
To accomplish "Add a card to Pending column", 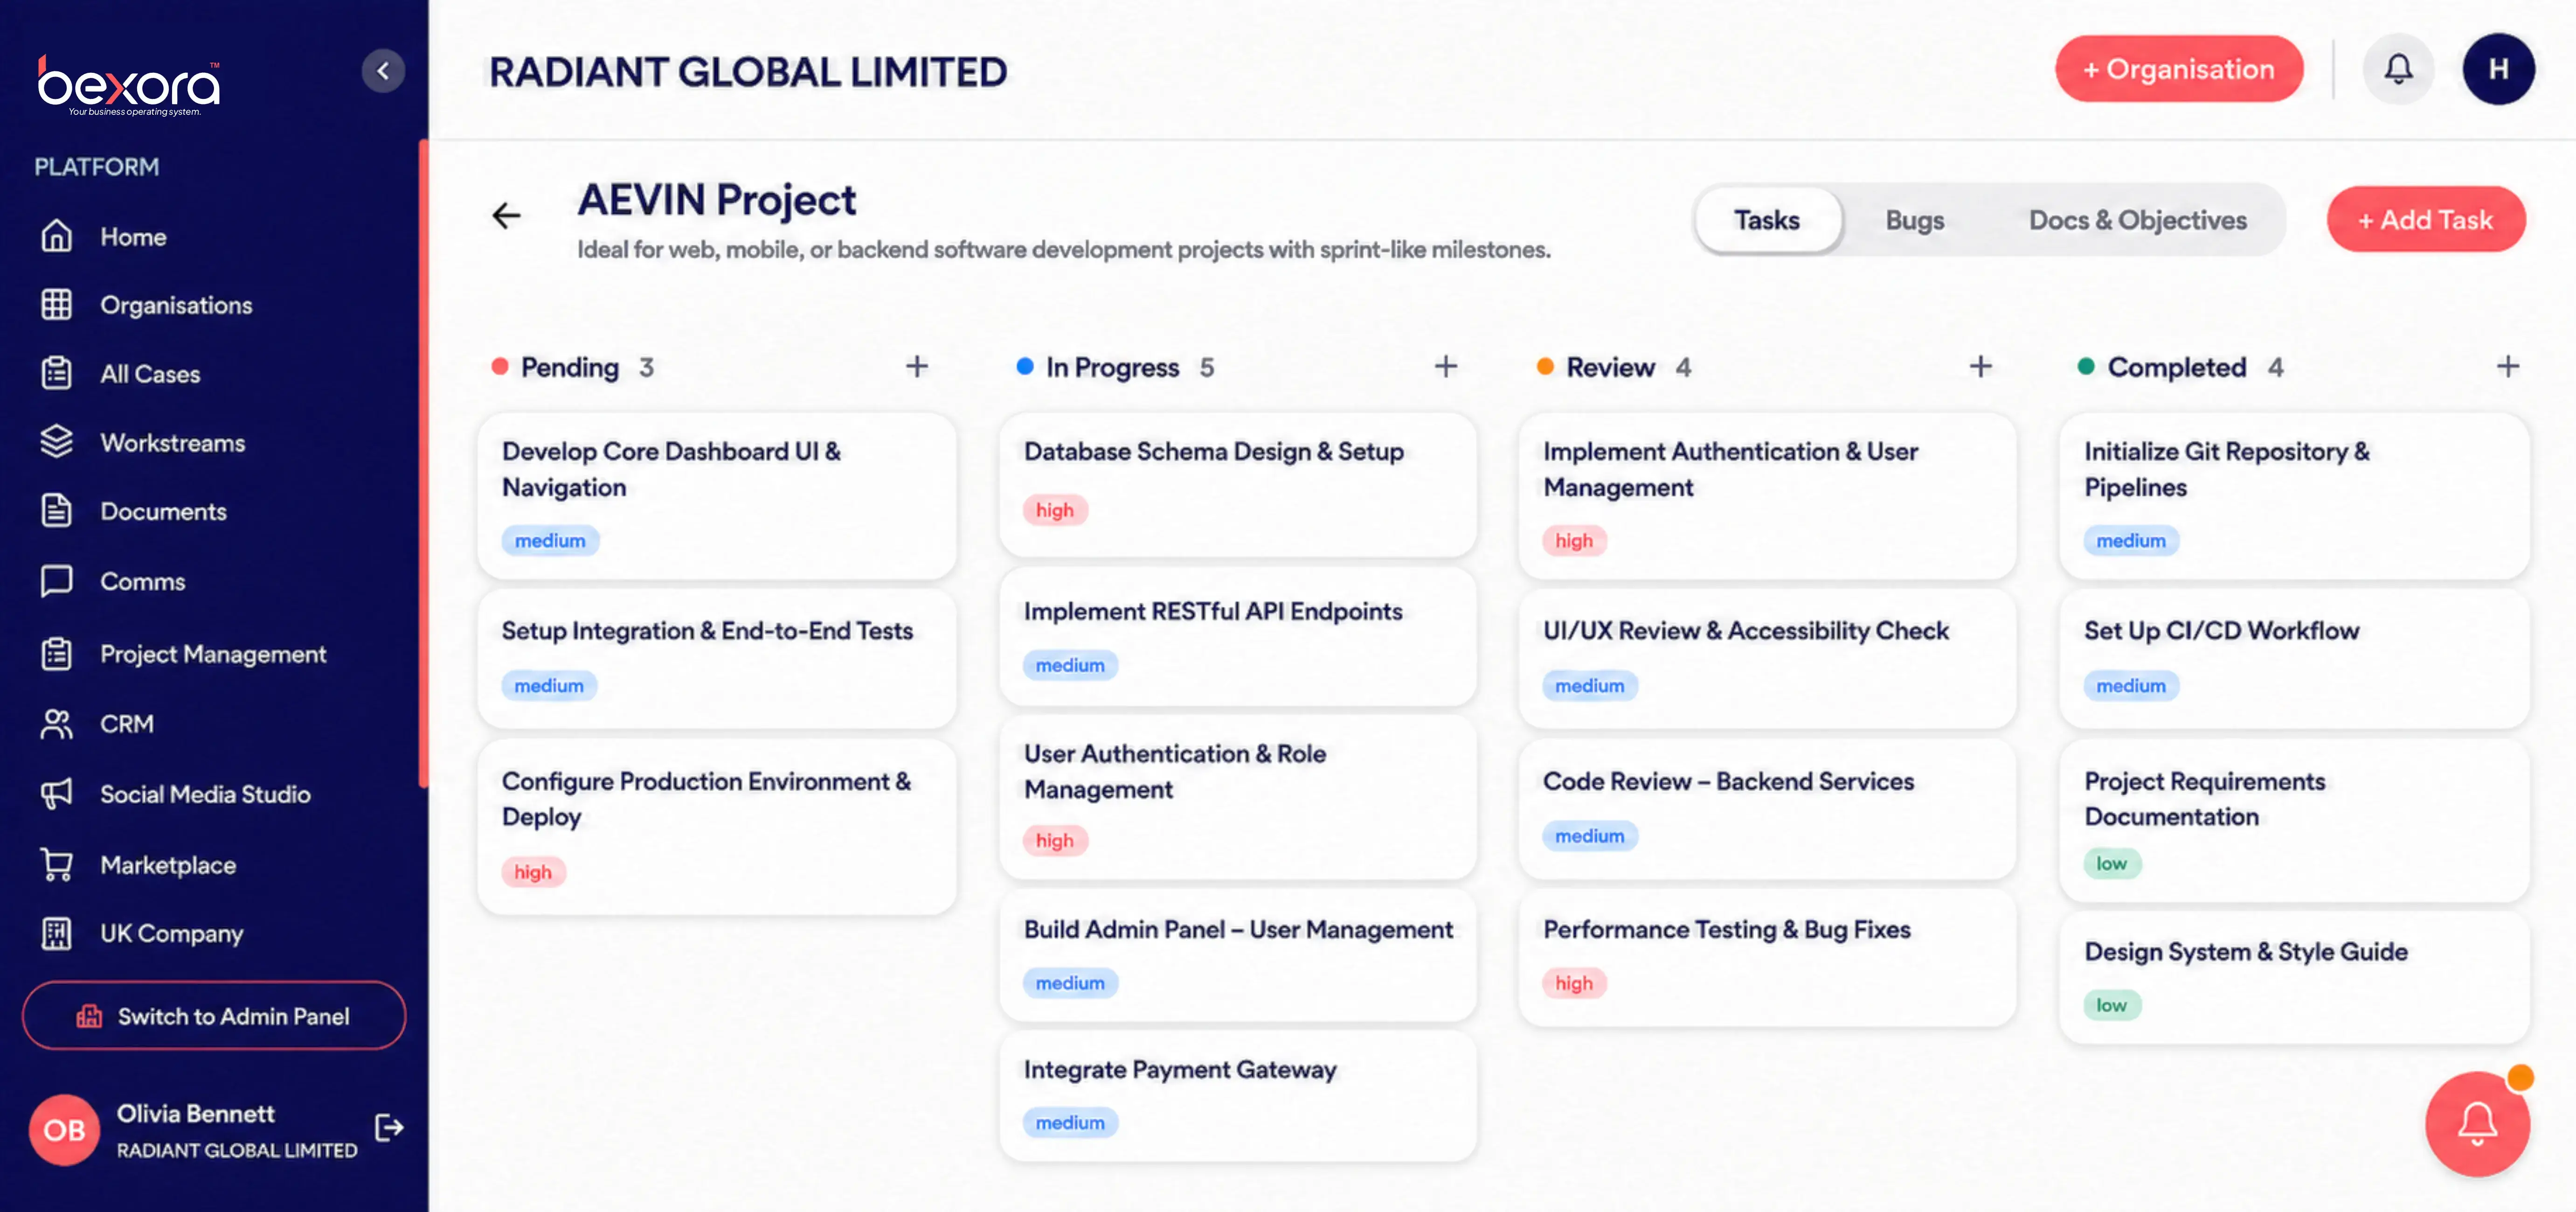I will (x=917, y=366).
